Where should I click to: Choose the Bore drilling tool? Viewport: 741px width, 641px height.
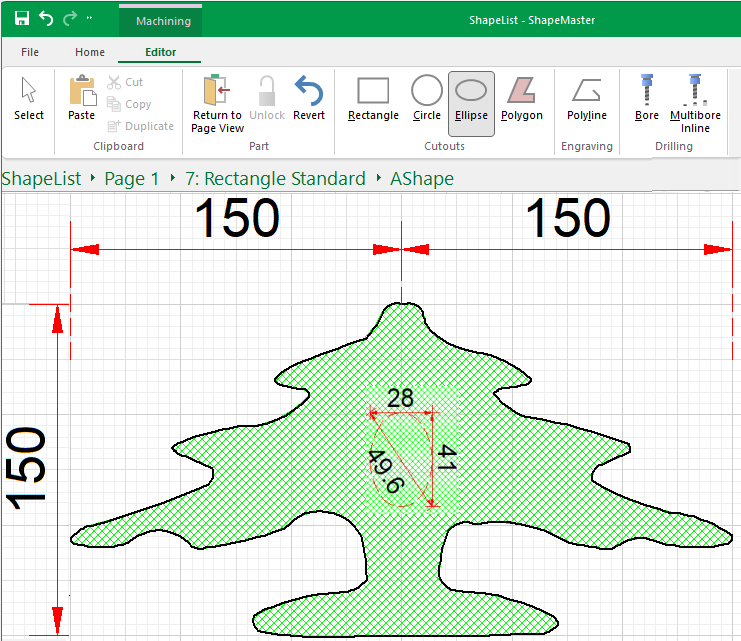tap(647, 100)
